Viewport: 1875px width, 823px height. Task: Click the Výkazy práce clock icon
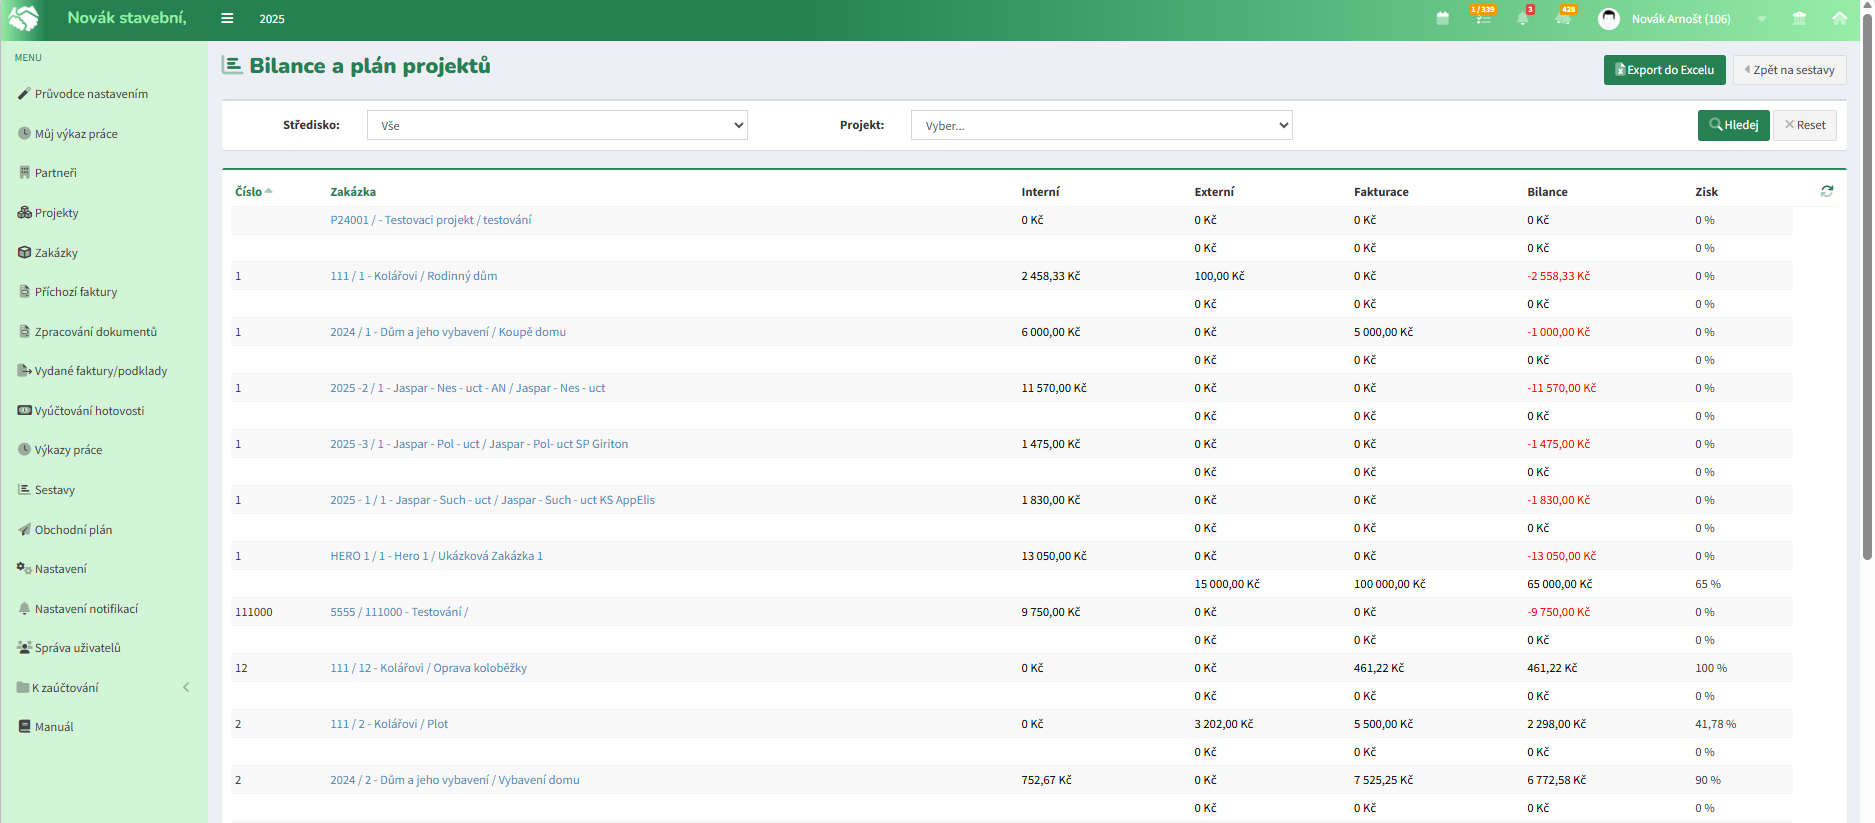[25, 449]
